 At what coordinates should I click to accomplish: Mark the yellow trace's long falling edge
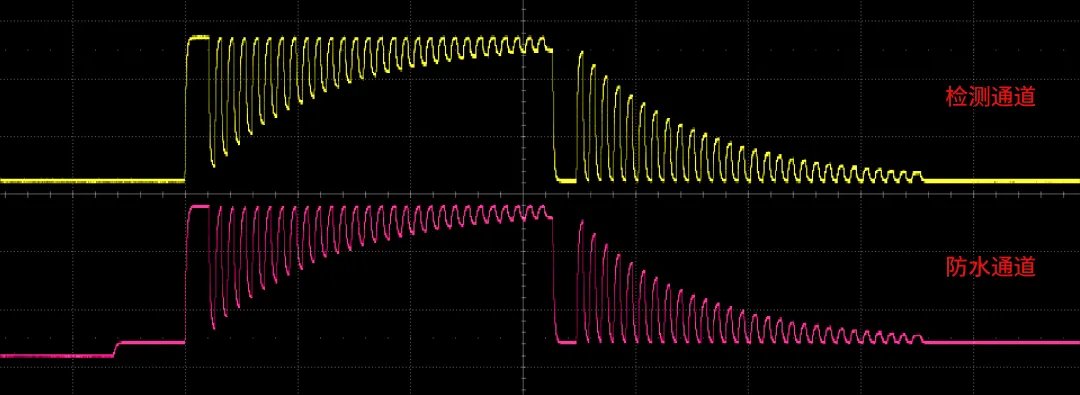(554, 114)
